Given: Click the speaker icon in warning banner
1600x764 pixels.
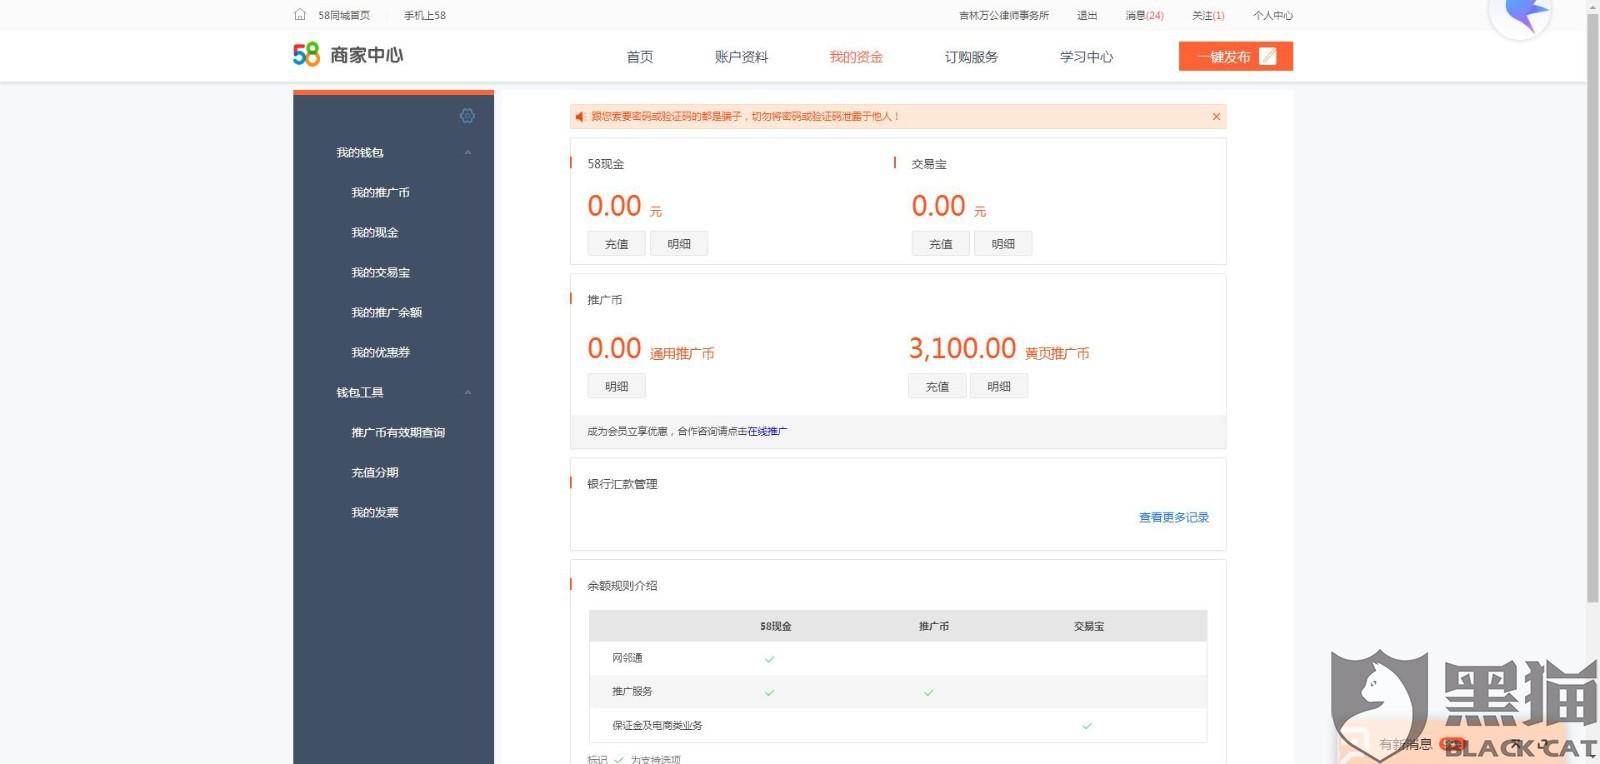Looking at the screenshot, I should tap(580, 117).
